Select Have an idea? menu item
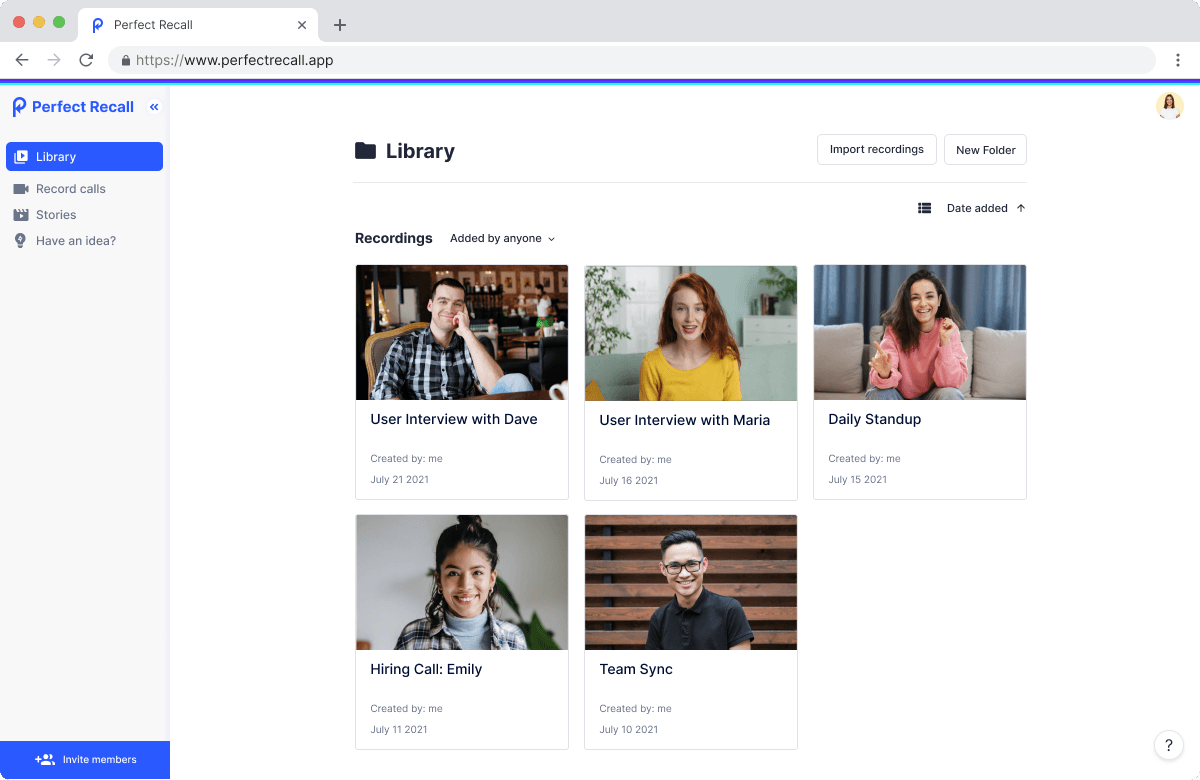1200x780 pixels. [x=75, y=241]
